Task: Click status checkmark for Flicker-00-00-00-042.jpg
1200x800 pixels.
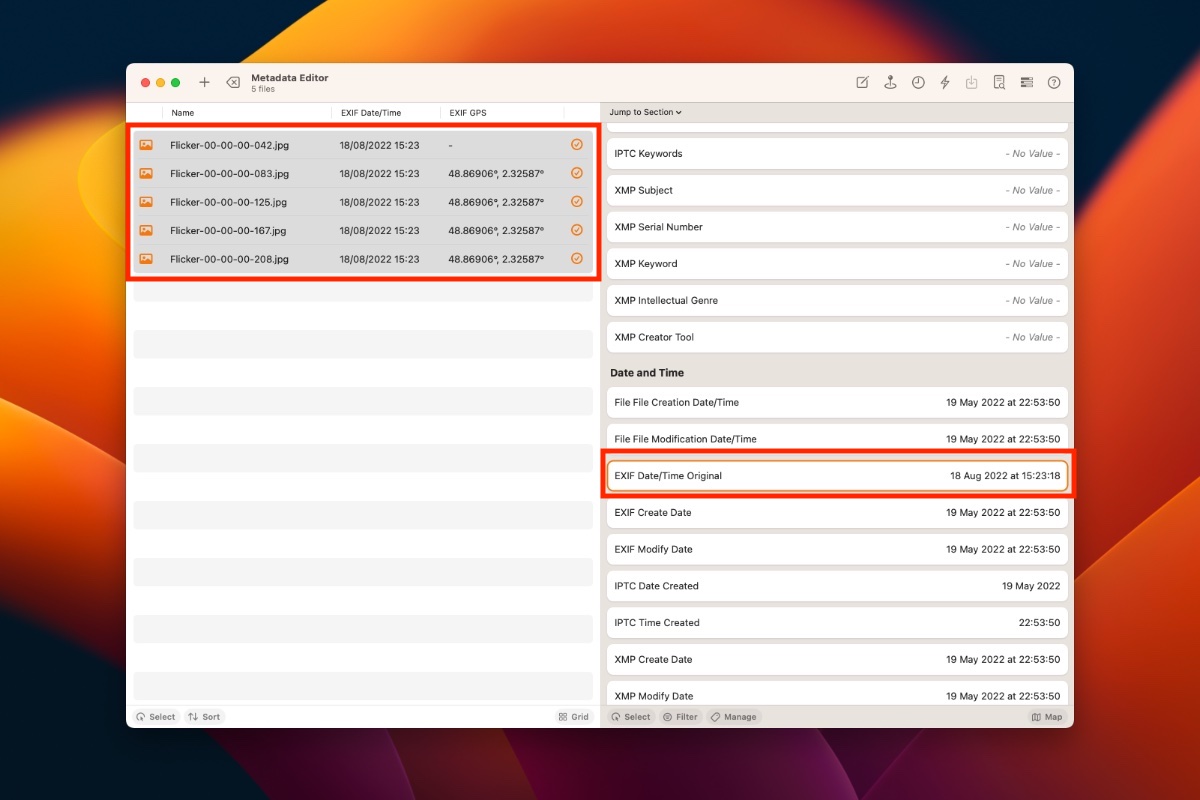Action: click(x=577, y=144)
